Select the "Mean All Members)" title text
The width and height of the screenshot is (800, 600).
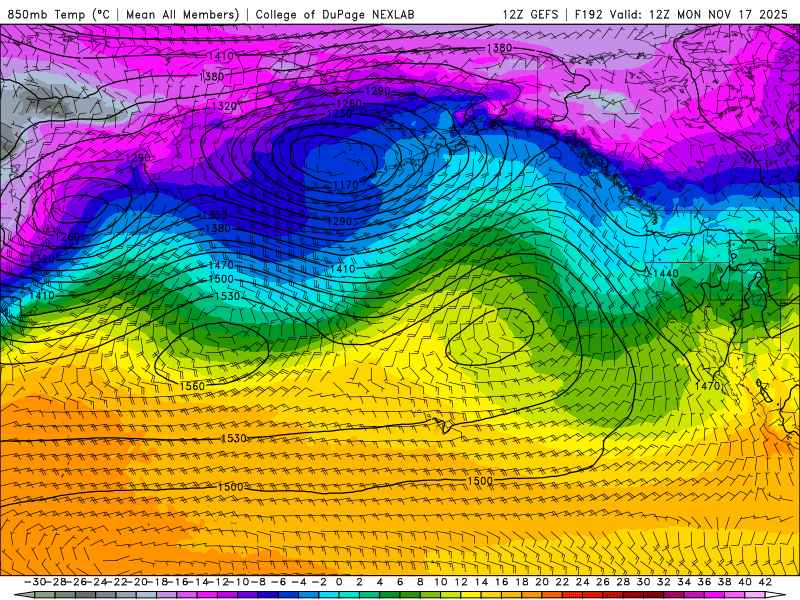(x=183, y=14)
